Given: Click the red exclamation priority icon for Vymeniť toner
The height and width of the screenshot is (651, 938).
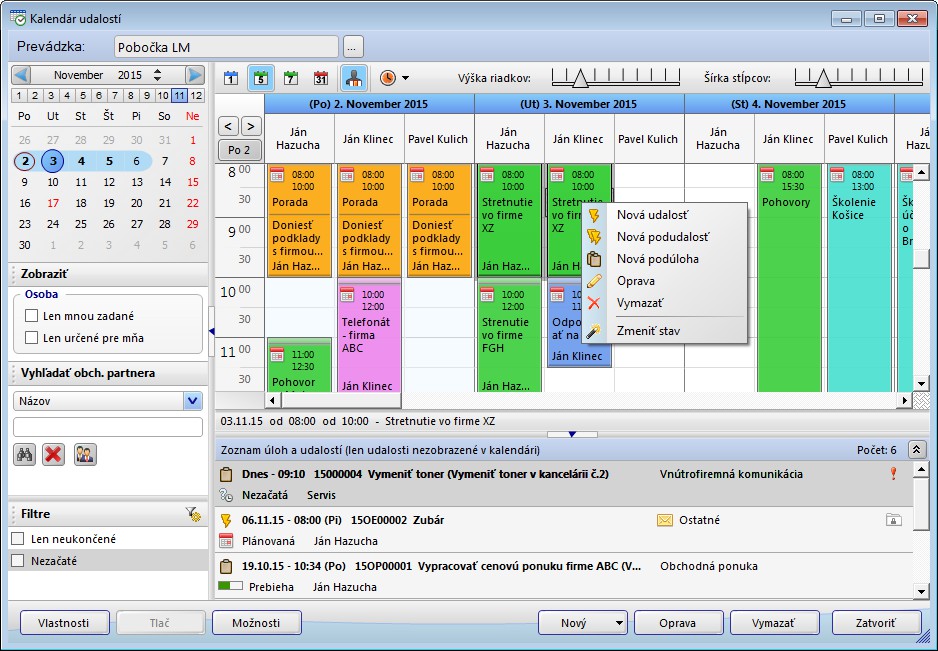Looking at the screenshot, I should click(x=893, y=474).
